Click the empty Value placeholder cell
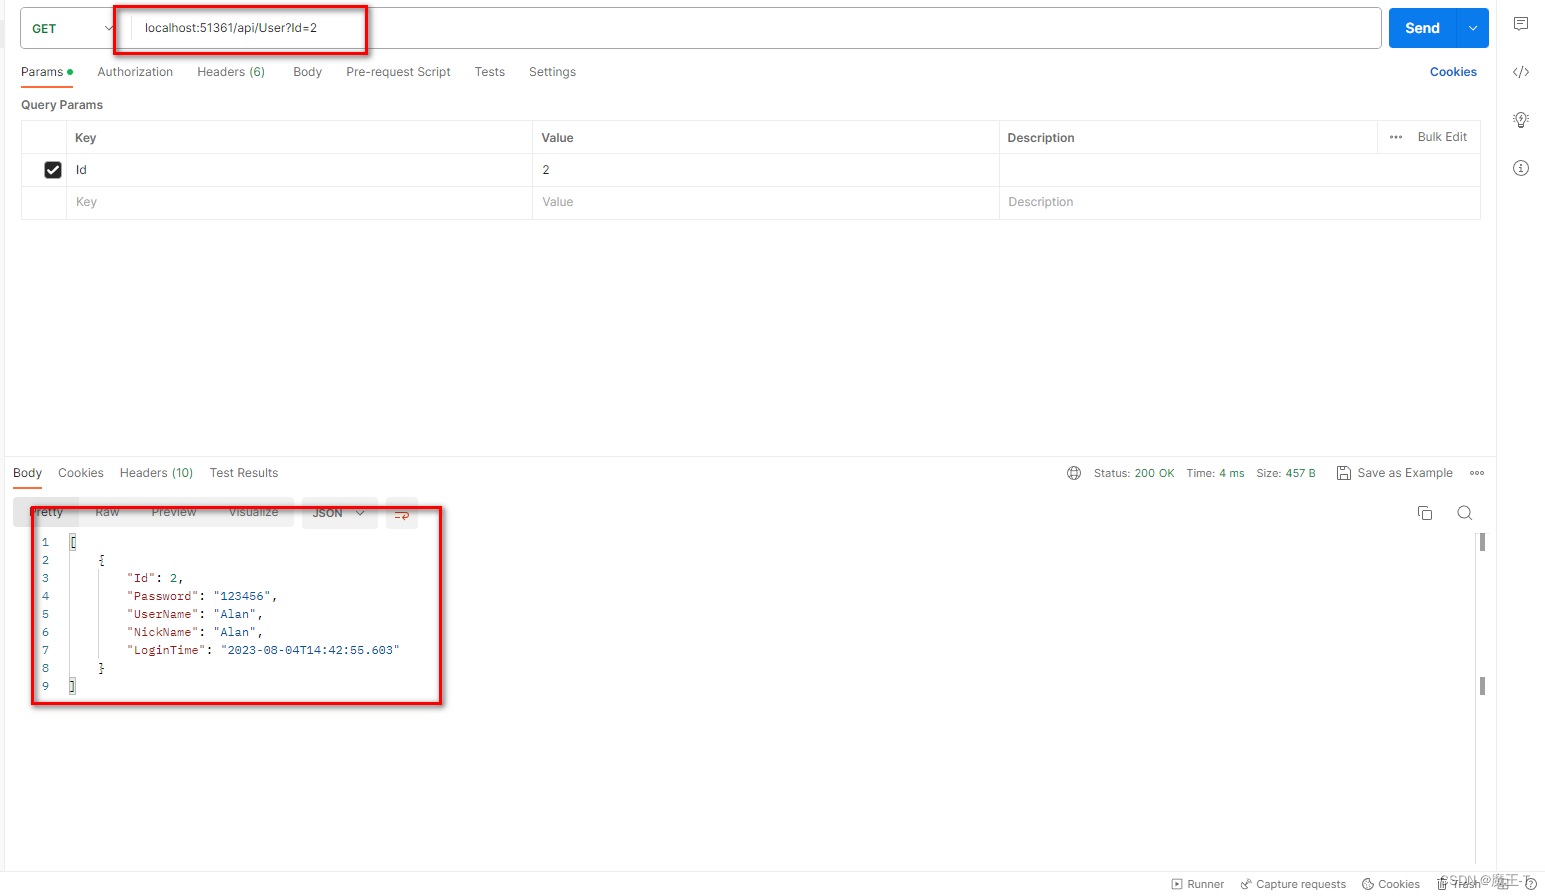 [x=766, y=202]
